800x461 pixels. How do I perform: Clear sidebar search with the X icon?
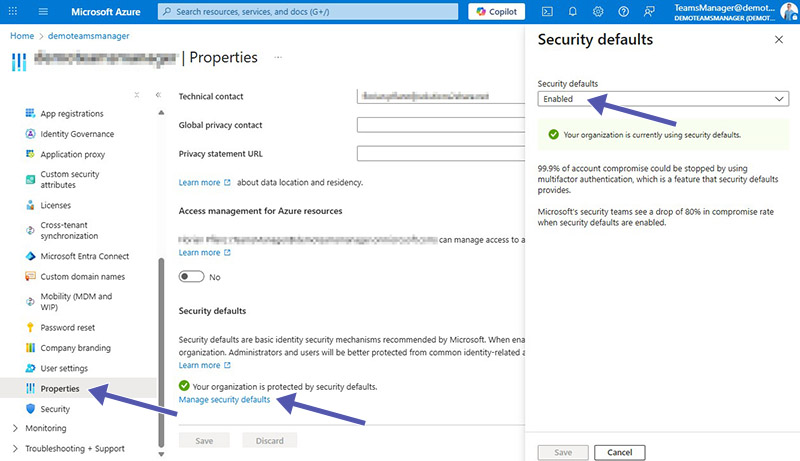137,95
